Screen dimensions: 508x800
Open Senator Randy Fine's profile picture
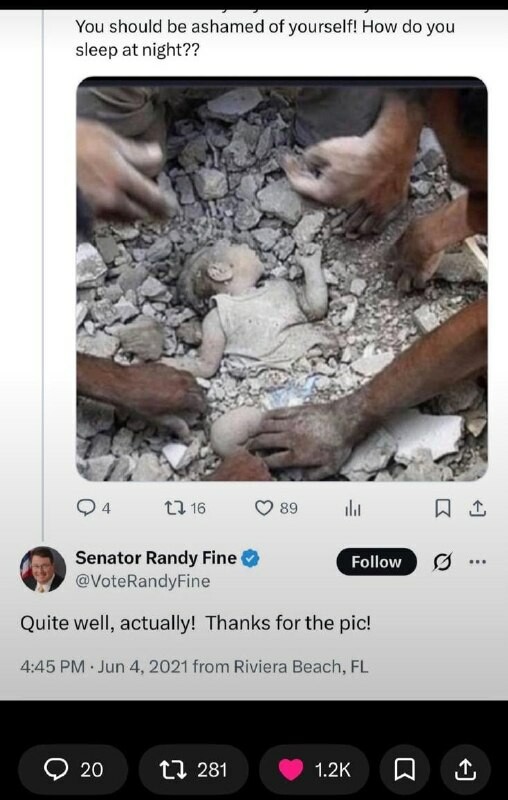click(x=43, y=569)
